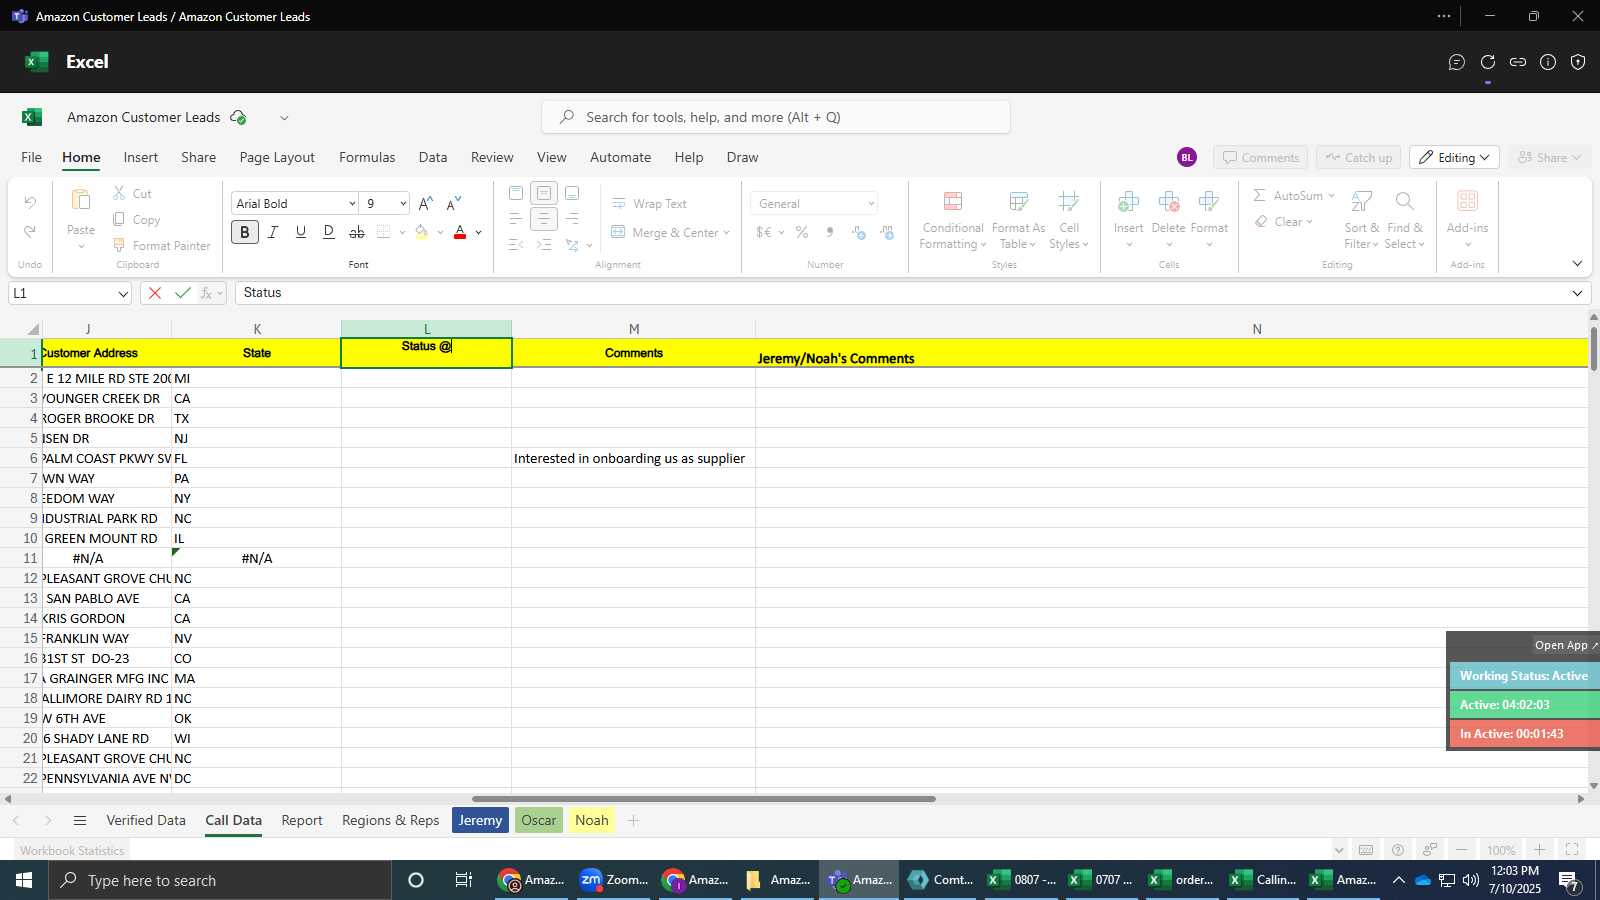Screen dimensions: 1600x900
Task: Click the fill color bucket icon
Action: click(x=421, y=232)
